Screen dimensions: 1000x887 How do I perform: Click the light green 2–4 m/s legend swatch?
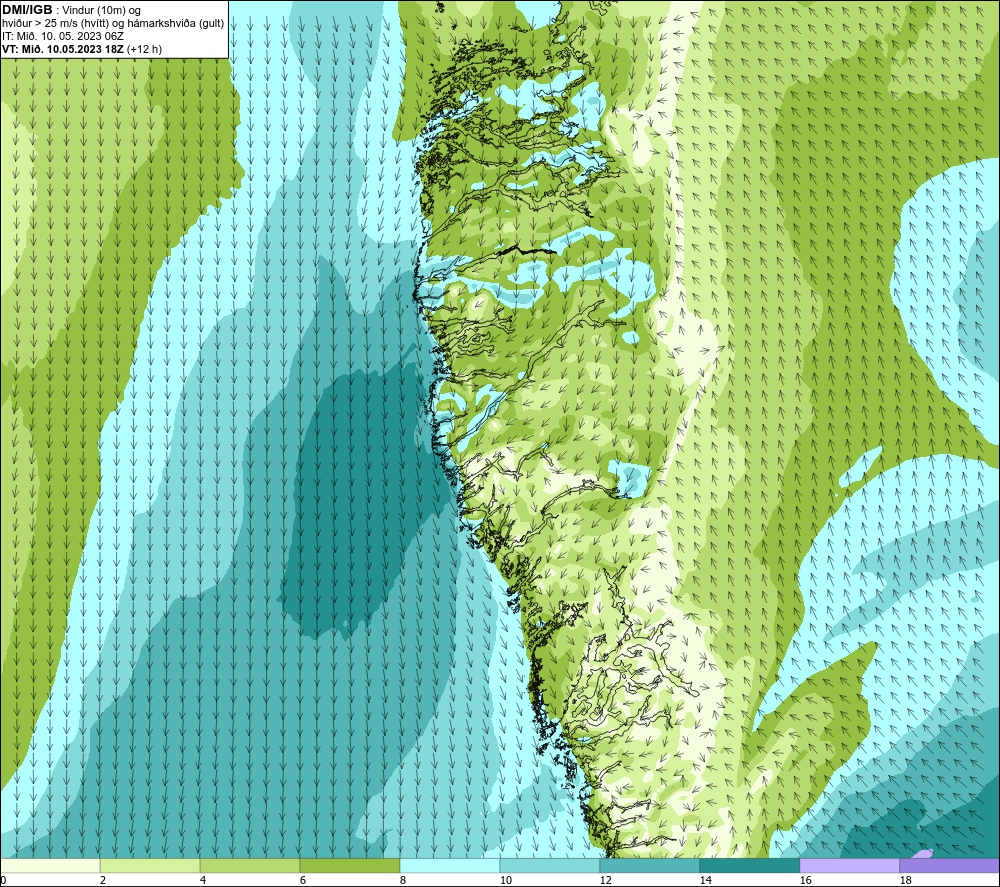(150, 866)
